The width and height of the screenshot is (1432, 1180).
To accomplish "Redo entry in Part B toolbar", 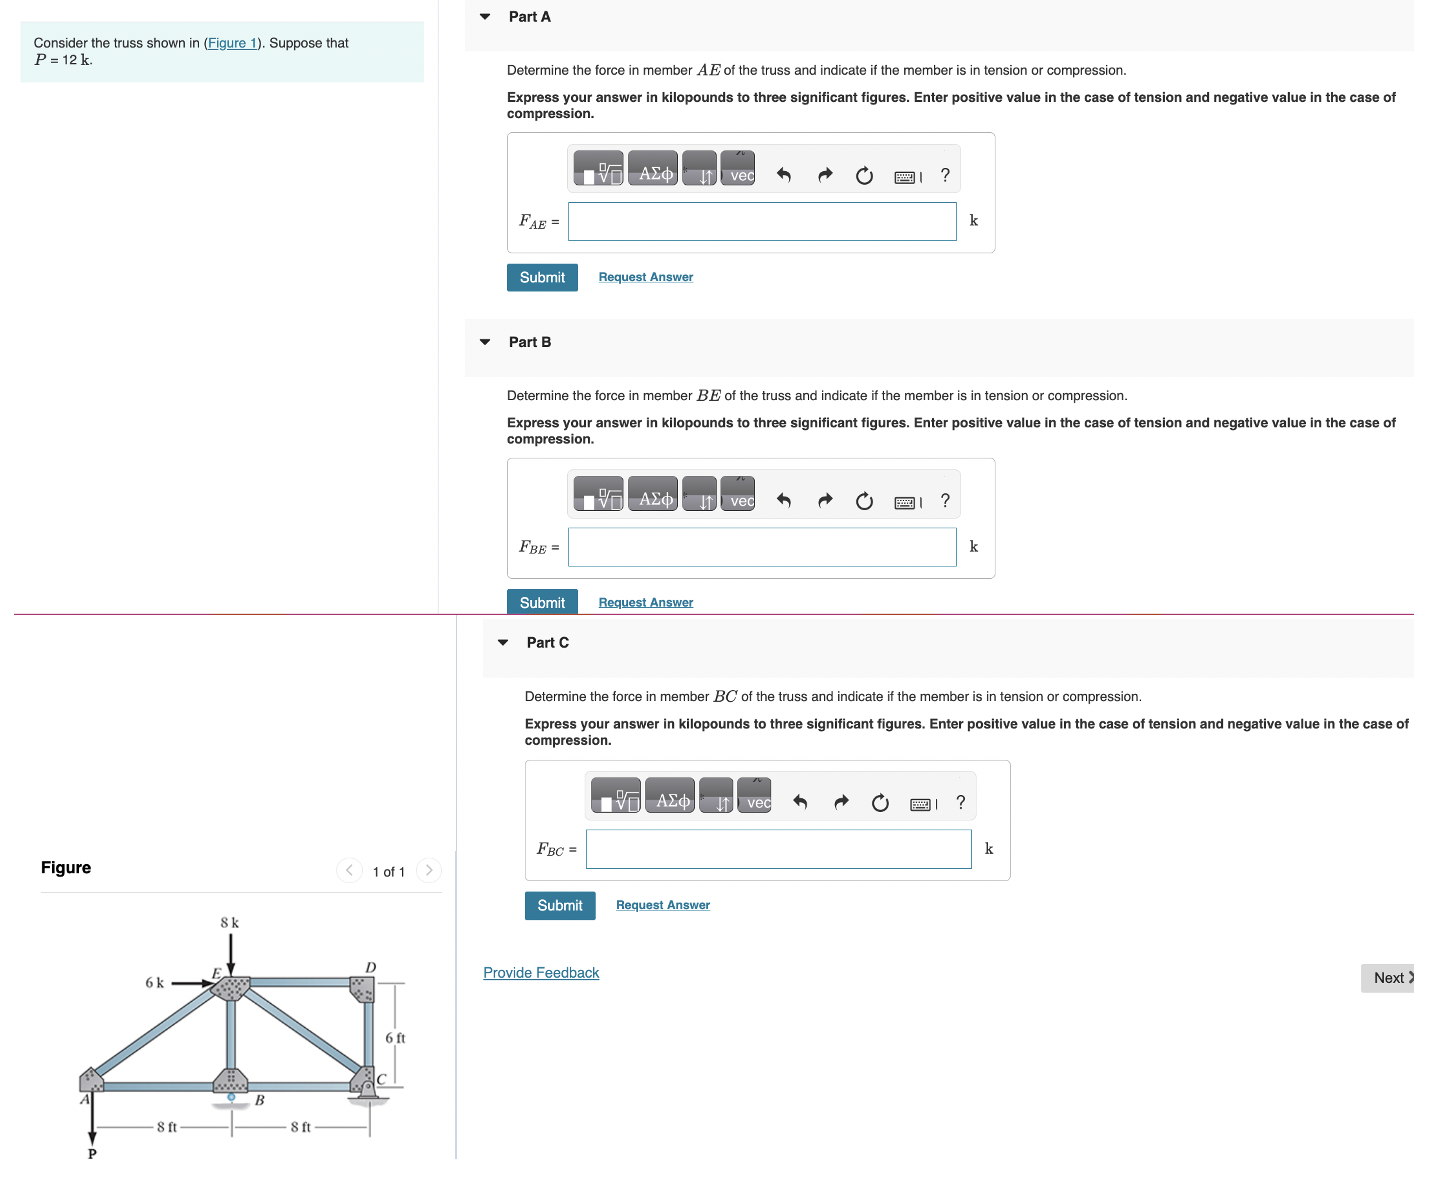I will coord(825,501).
